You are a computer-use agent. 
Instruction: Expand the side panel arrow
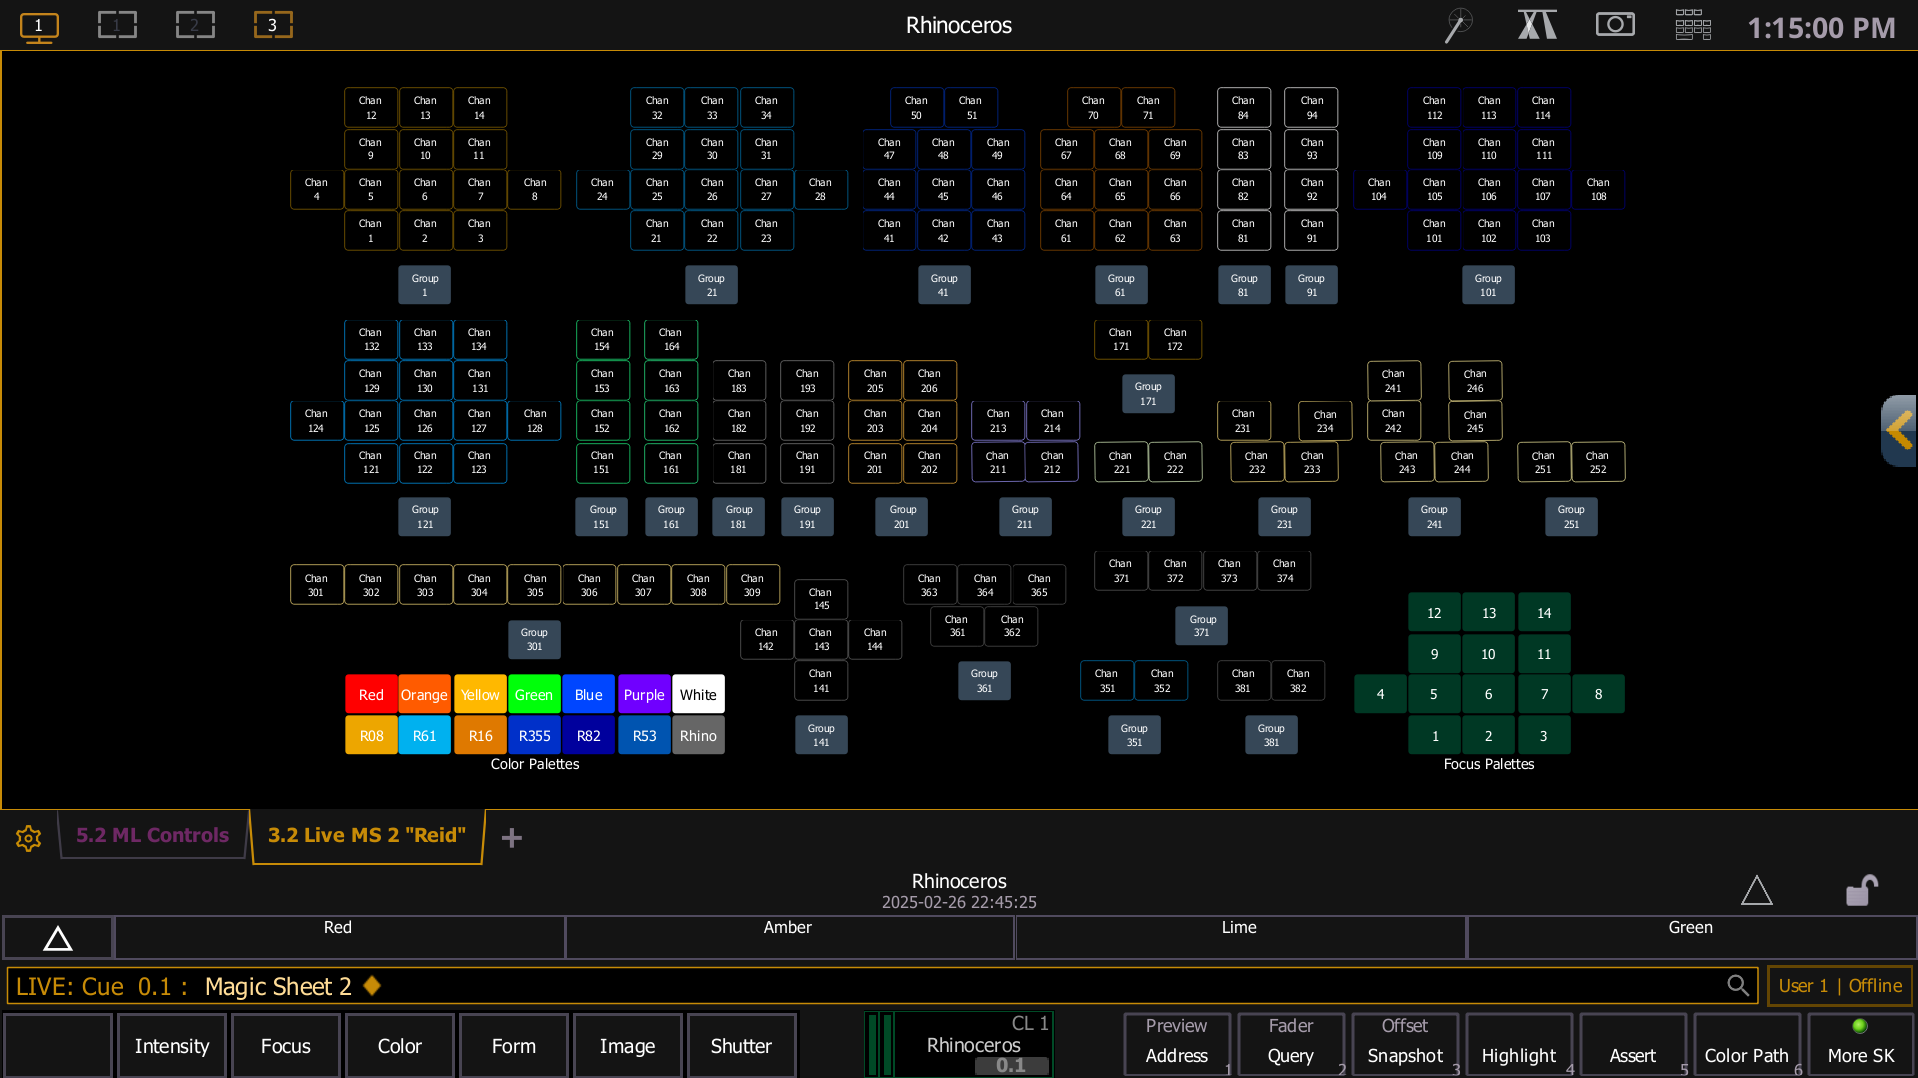pos(1899,431)
